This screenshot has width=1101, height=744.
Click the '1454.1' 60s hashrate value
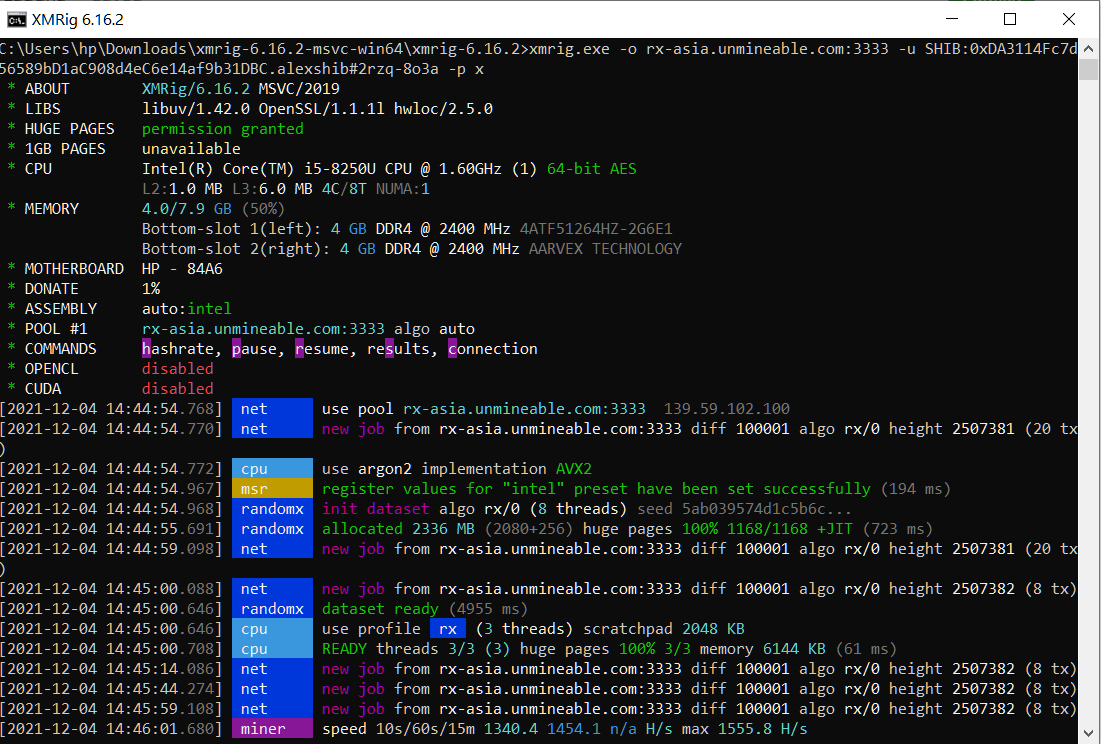pyautogui.click(x=574, y=729)
